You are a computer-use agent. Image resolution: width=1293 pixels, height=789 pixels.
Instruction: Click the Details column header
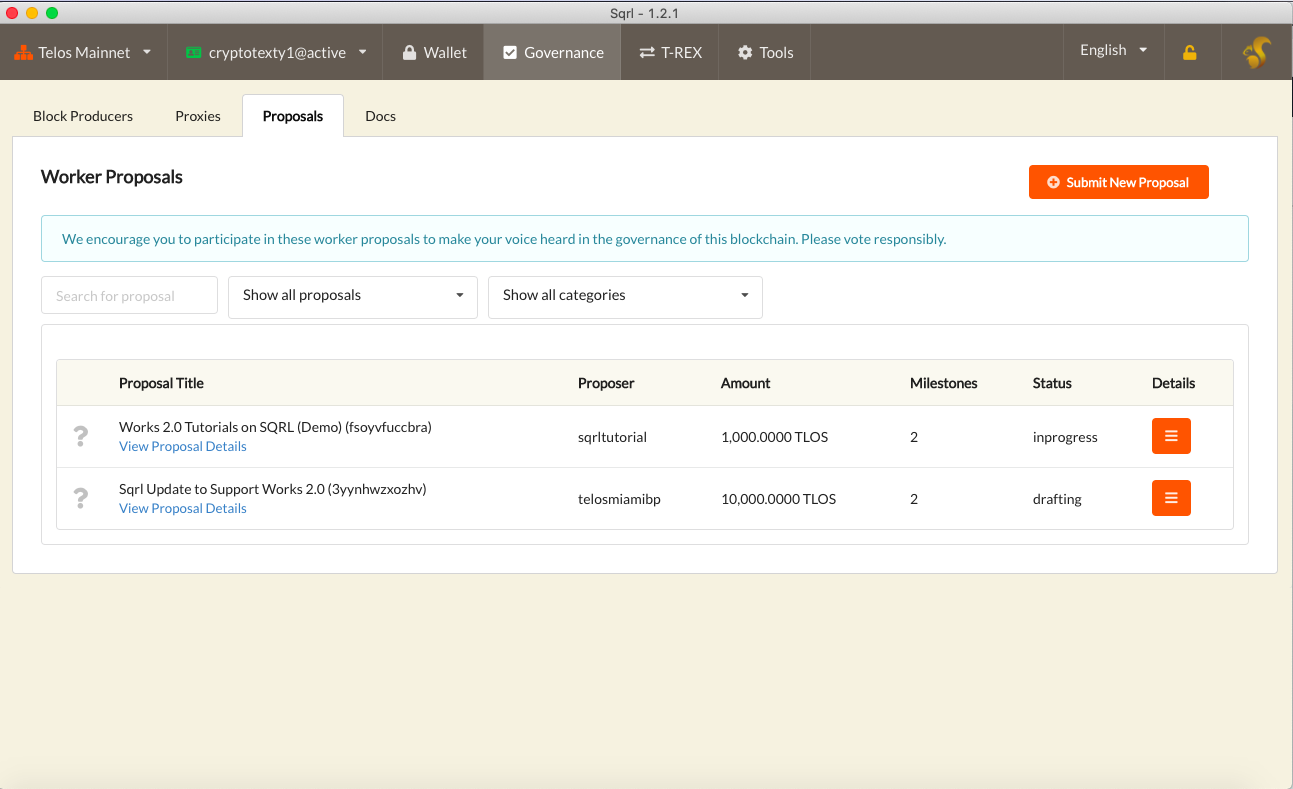[x=1174, y=383]
